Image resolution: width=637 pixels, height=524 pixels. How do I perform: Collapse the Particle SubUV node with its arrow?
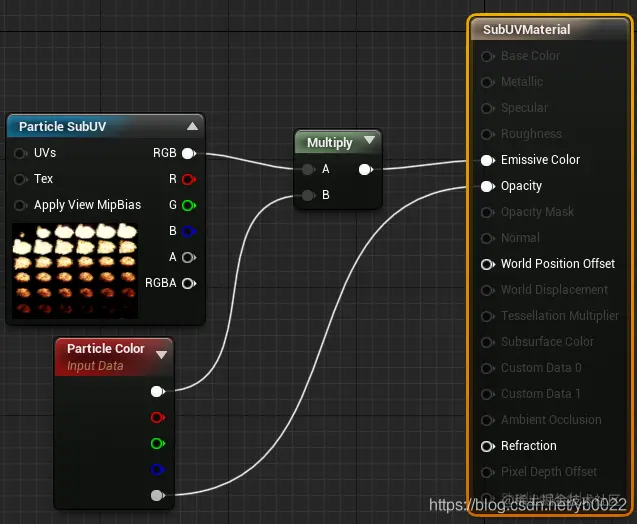193,126
